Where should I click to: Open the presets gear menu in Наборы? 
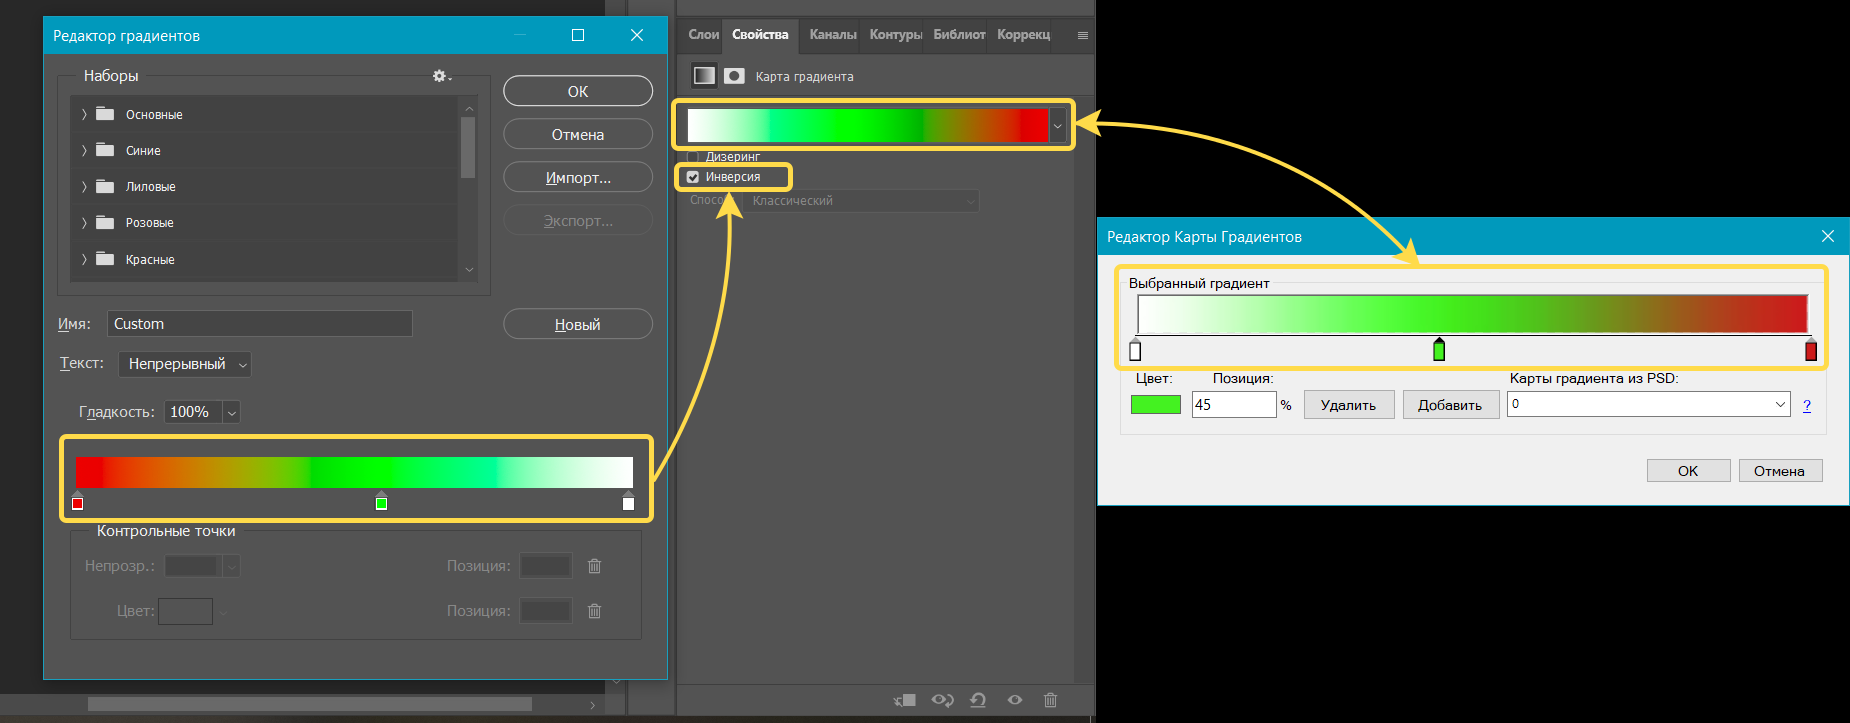(x=441, y=76)
